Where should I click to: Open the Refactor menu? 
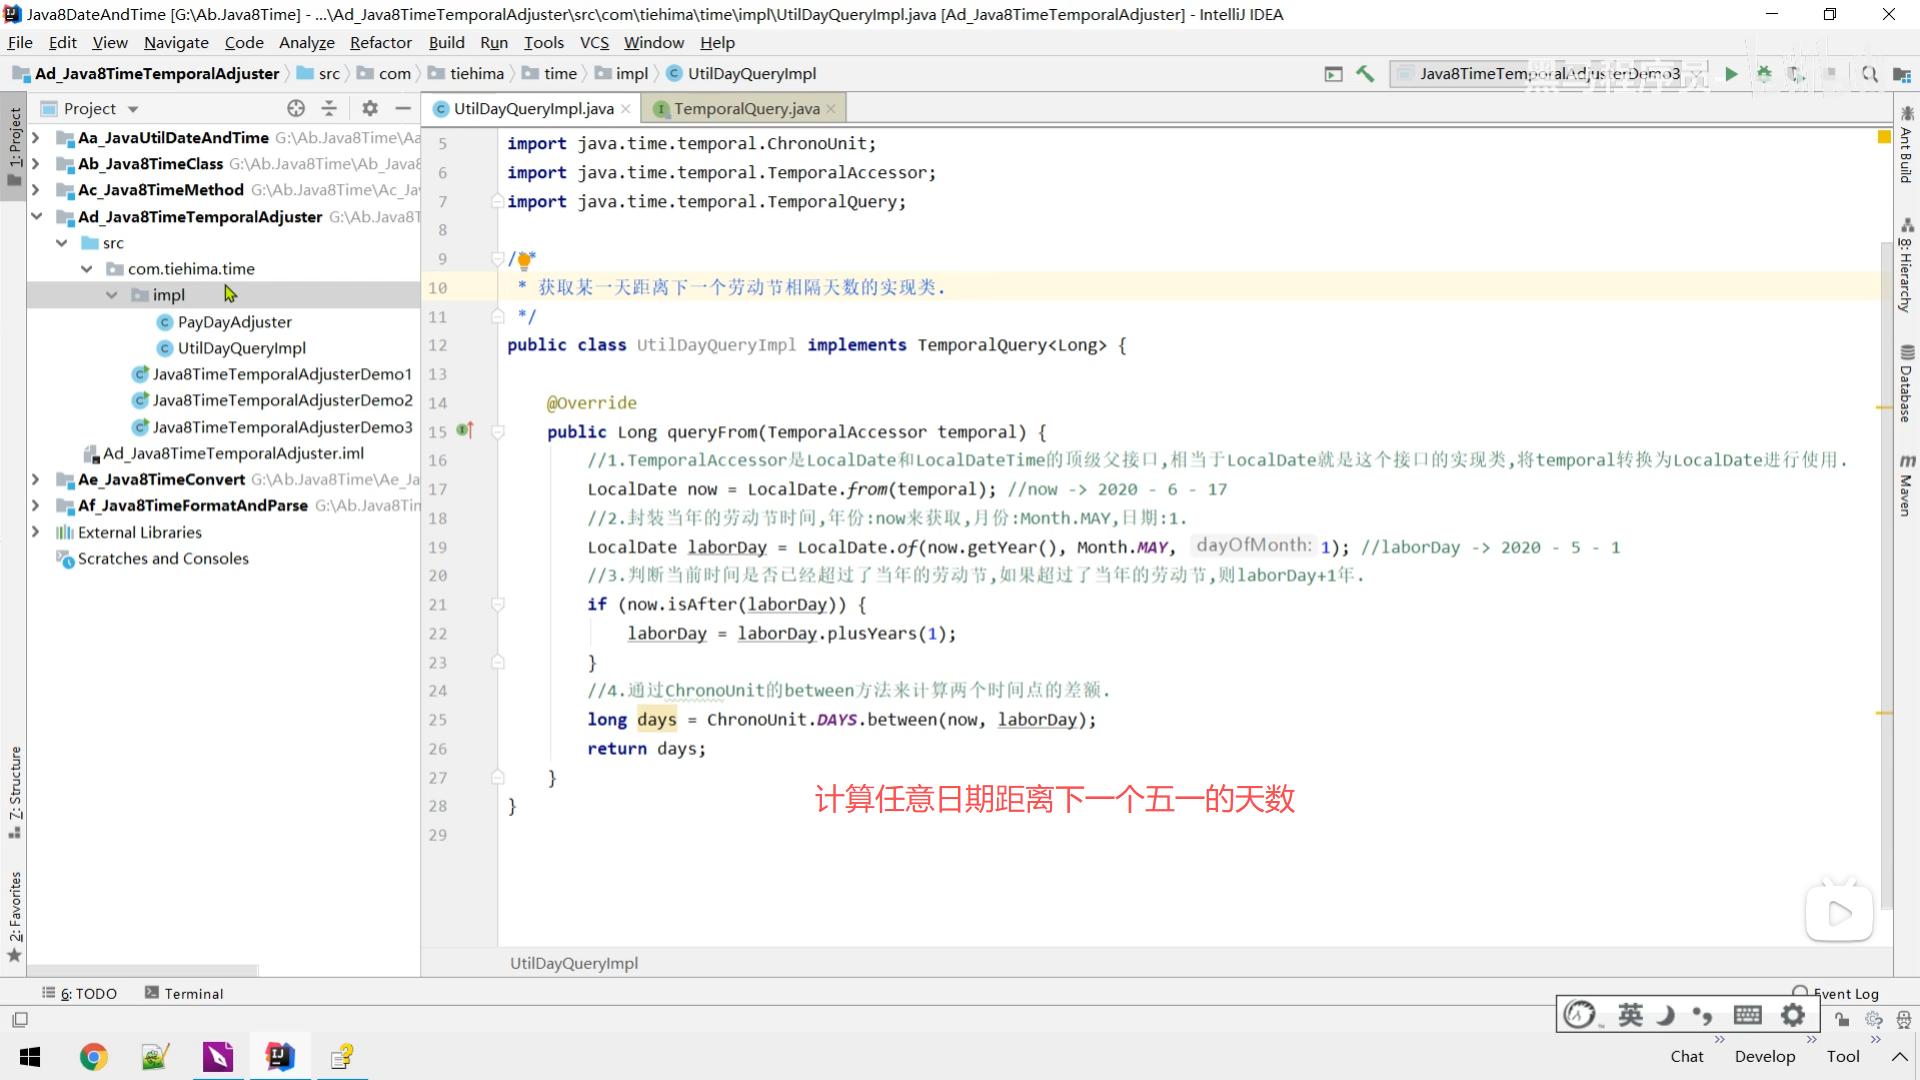(x=380, y=43)
